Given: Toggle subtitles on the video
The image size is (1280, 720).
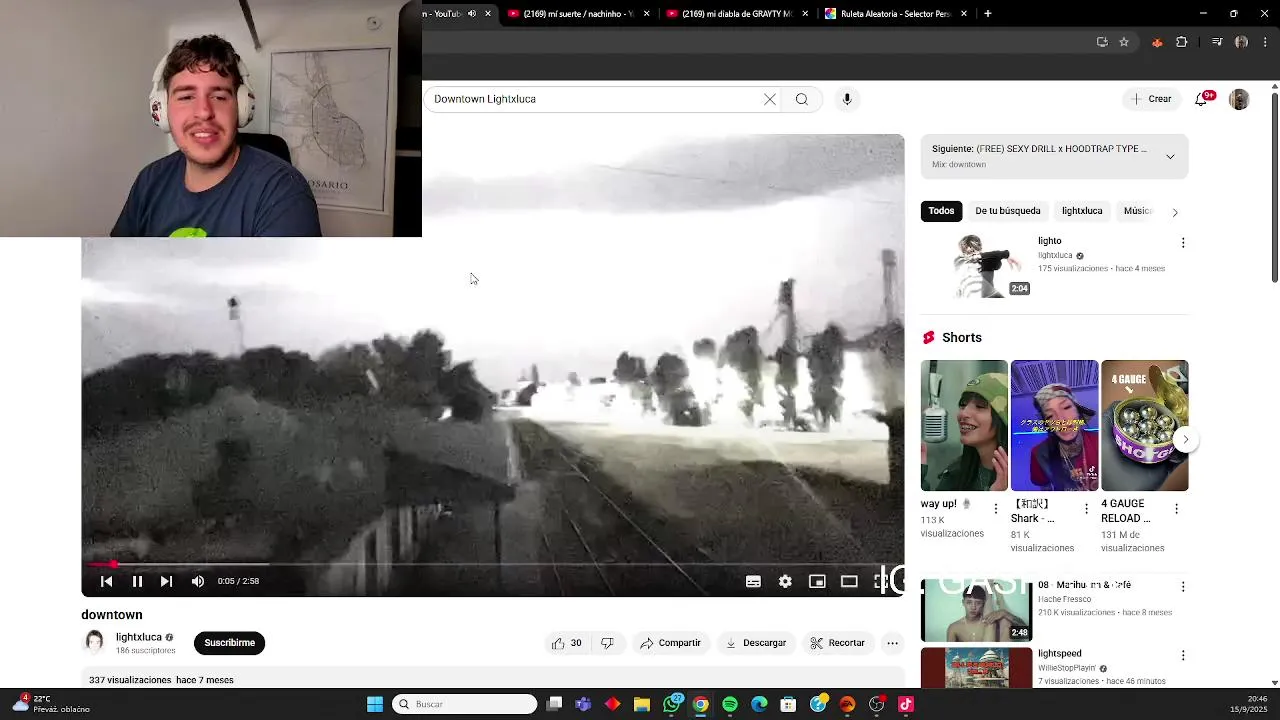Looking at the screenshot, I should [753, 581].
